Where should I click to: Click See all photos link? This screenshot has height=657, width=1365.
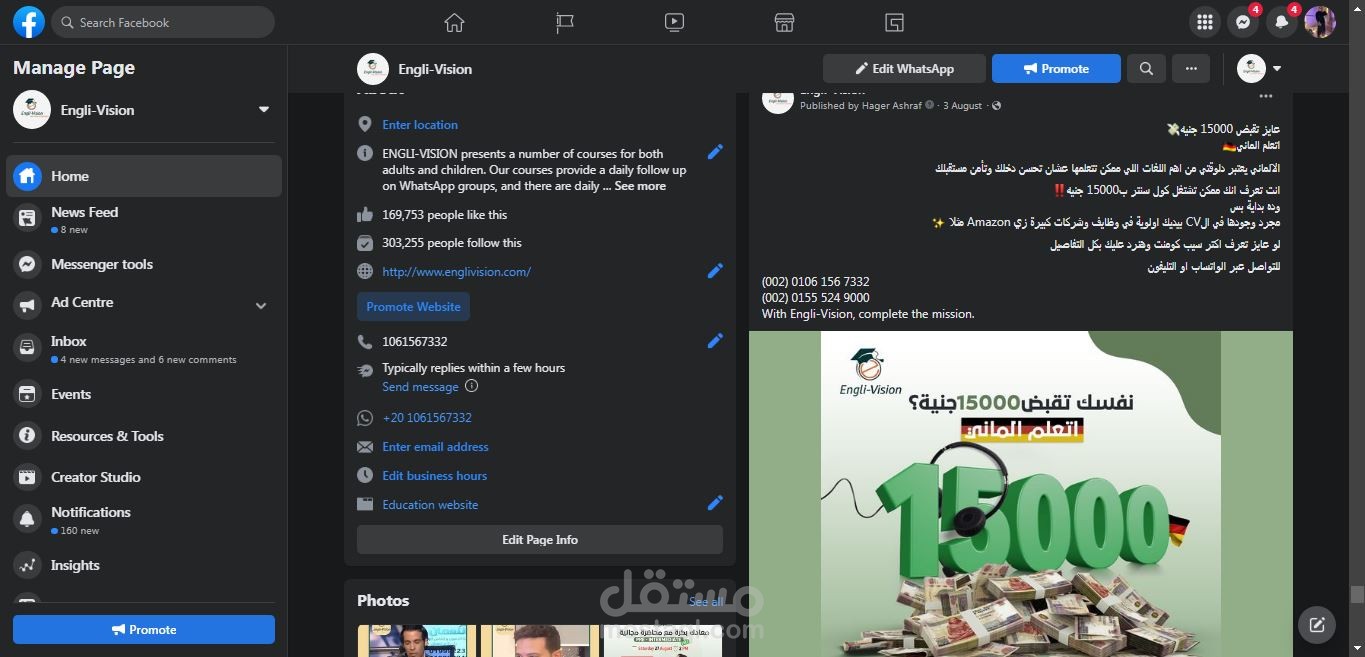[706, 601]
